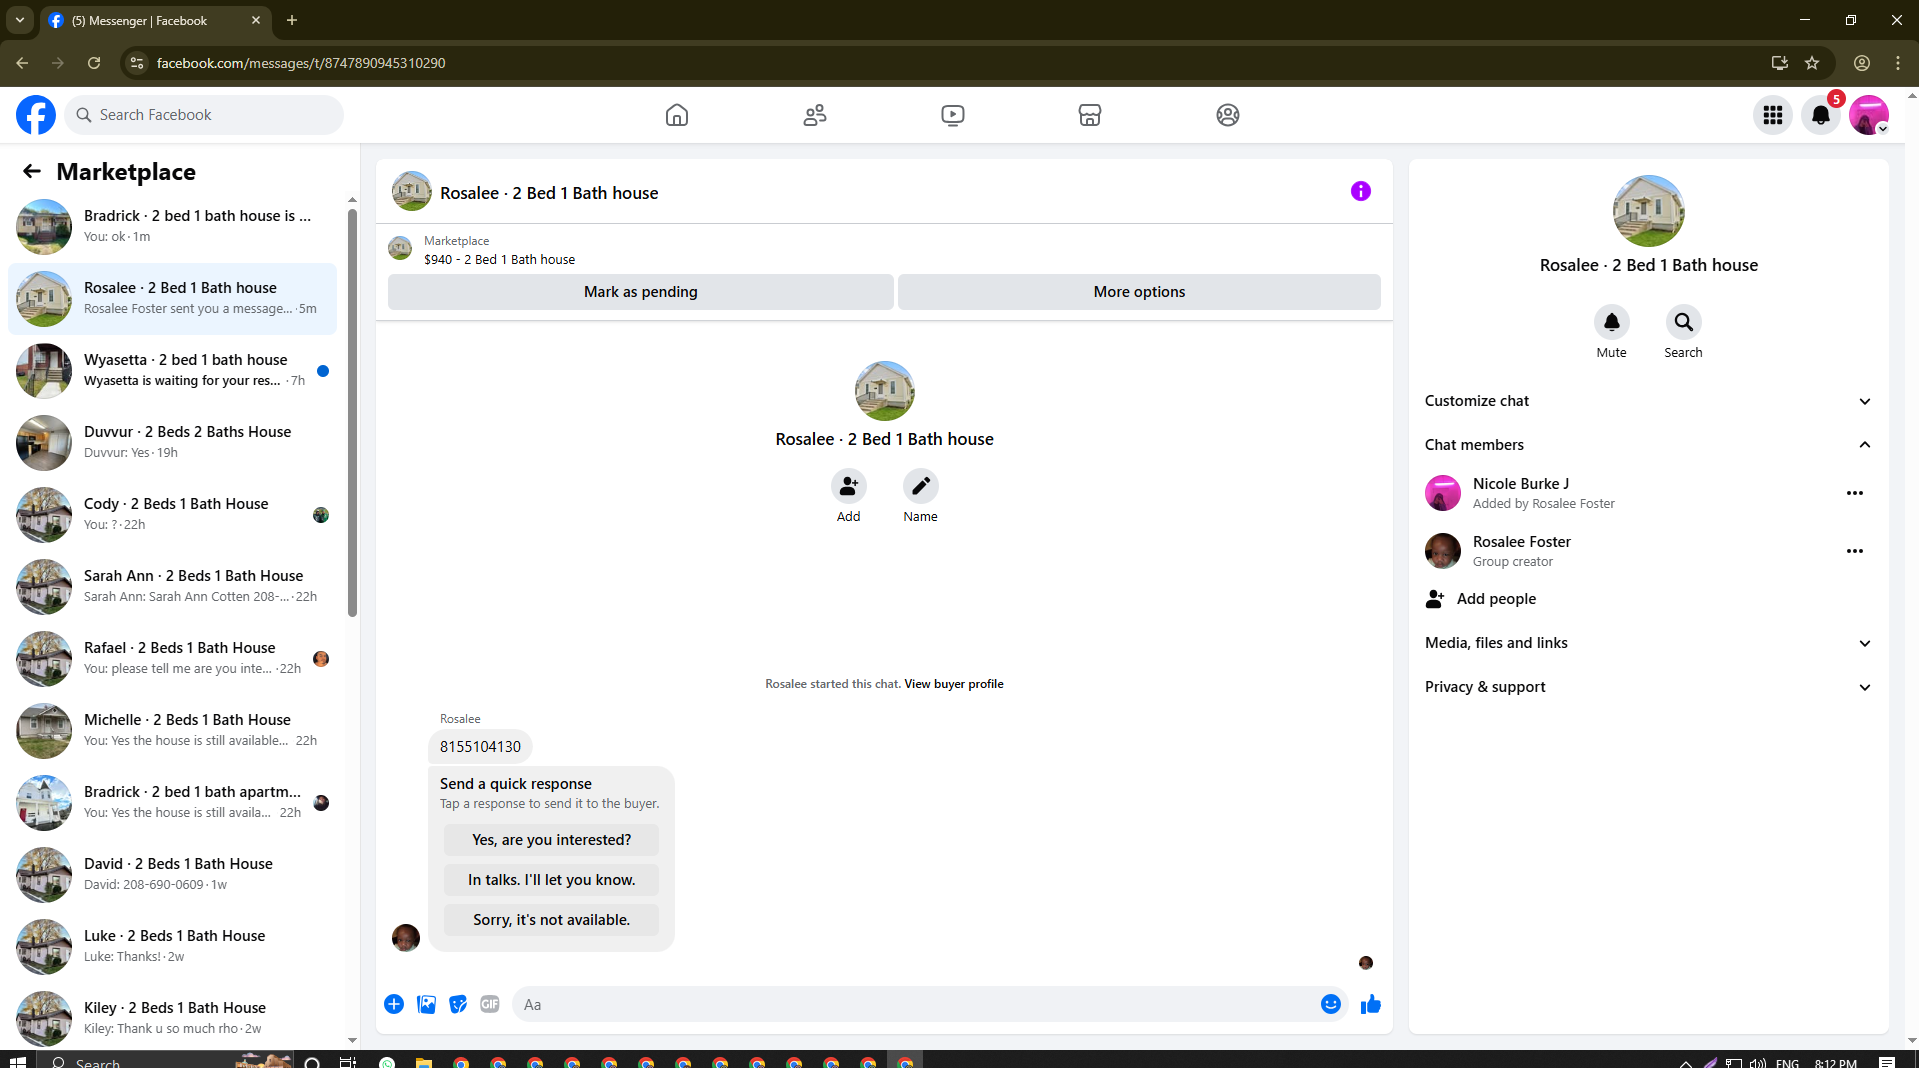Open View buyer profile link
The height and width of the screenshot is (1068, 1919).
coord(954,684)
